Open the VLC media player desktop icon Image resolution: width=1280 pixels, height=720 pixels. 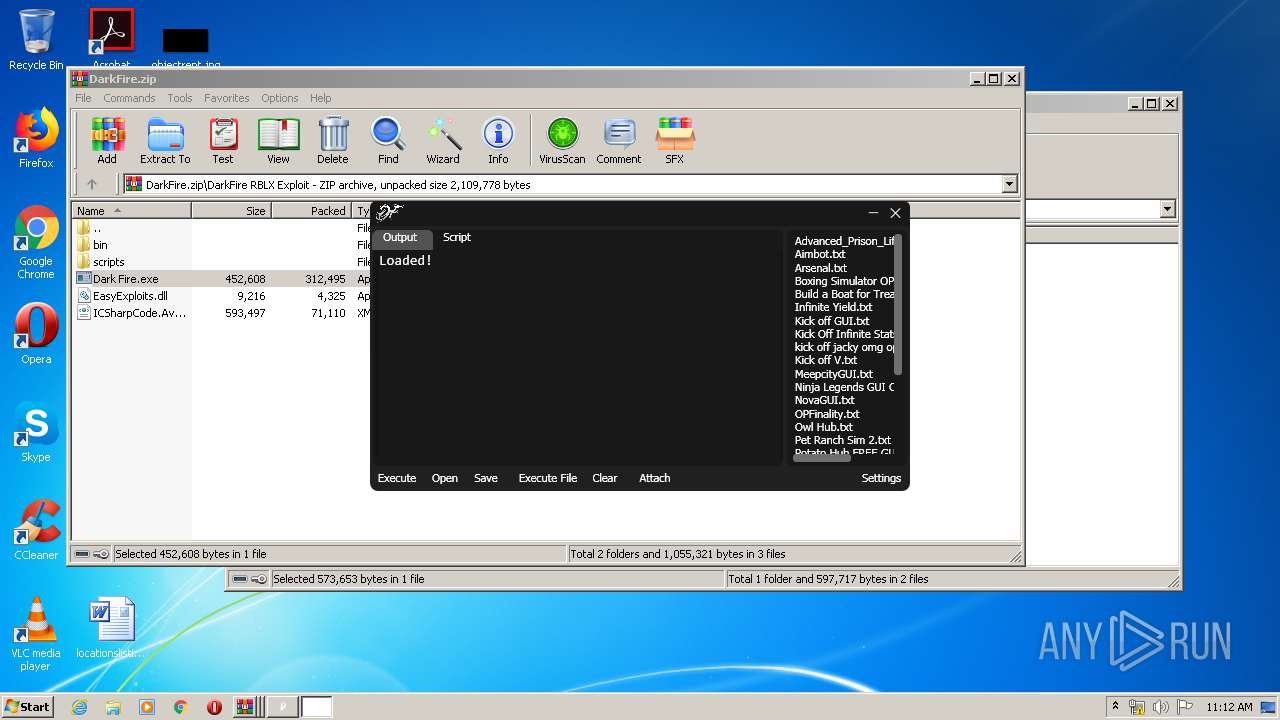point(36,634)
